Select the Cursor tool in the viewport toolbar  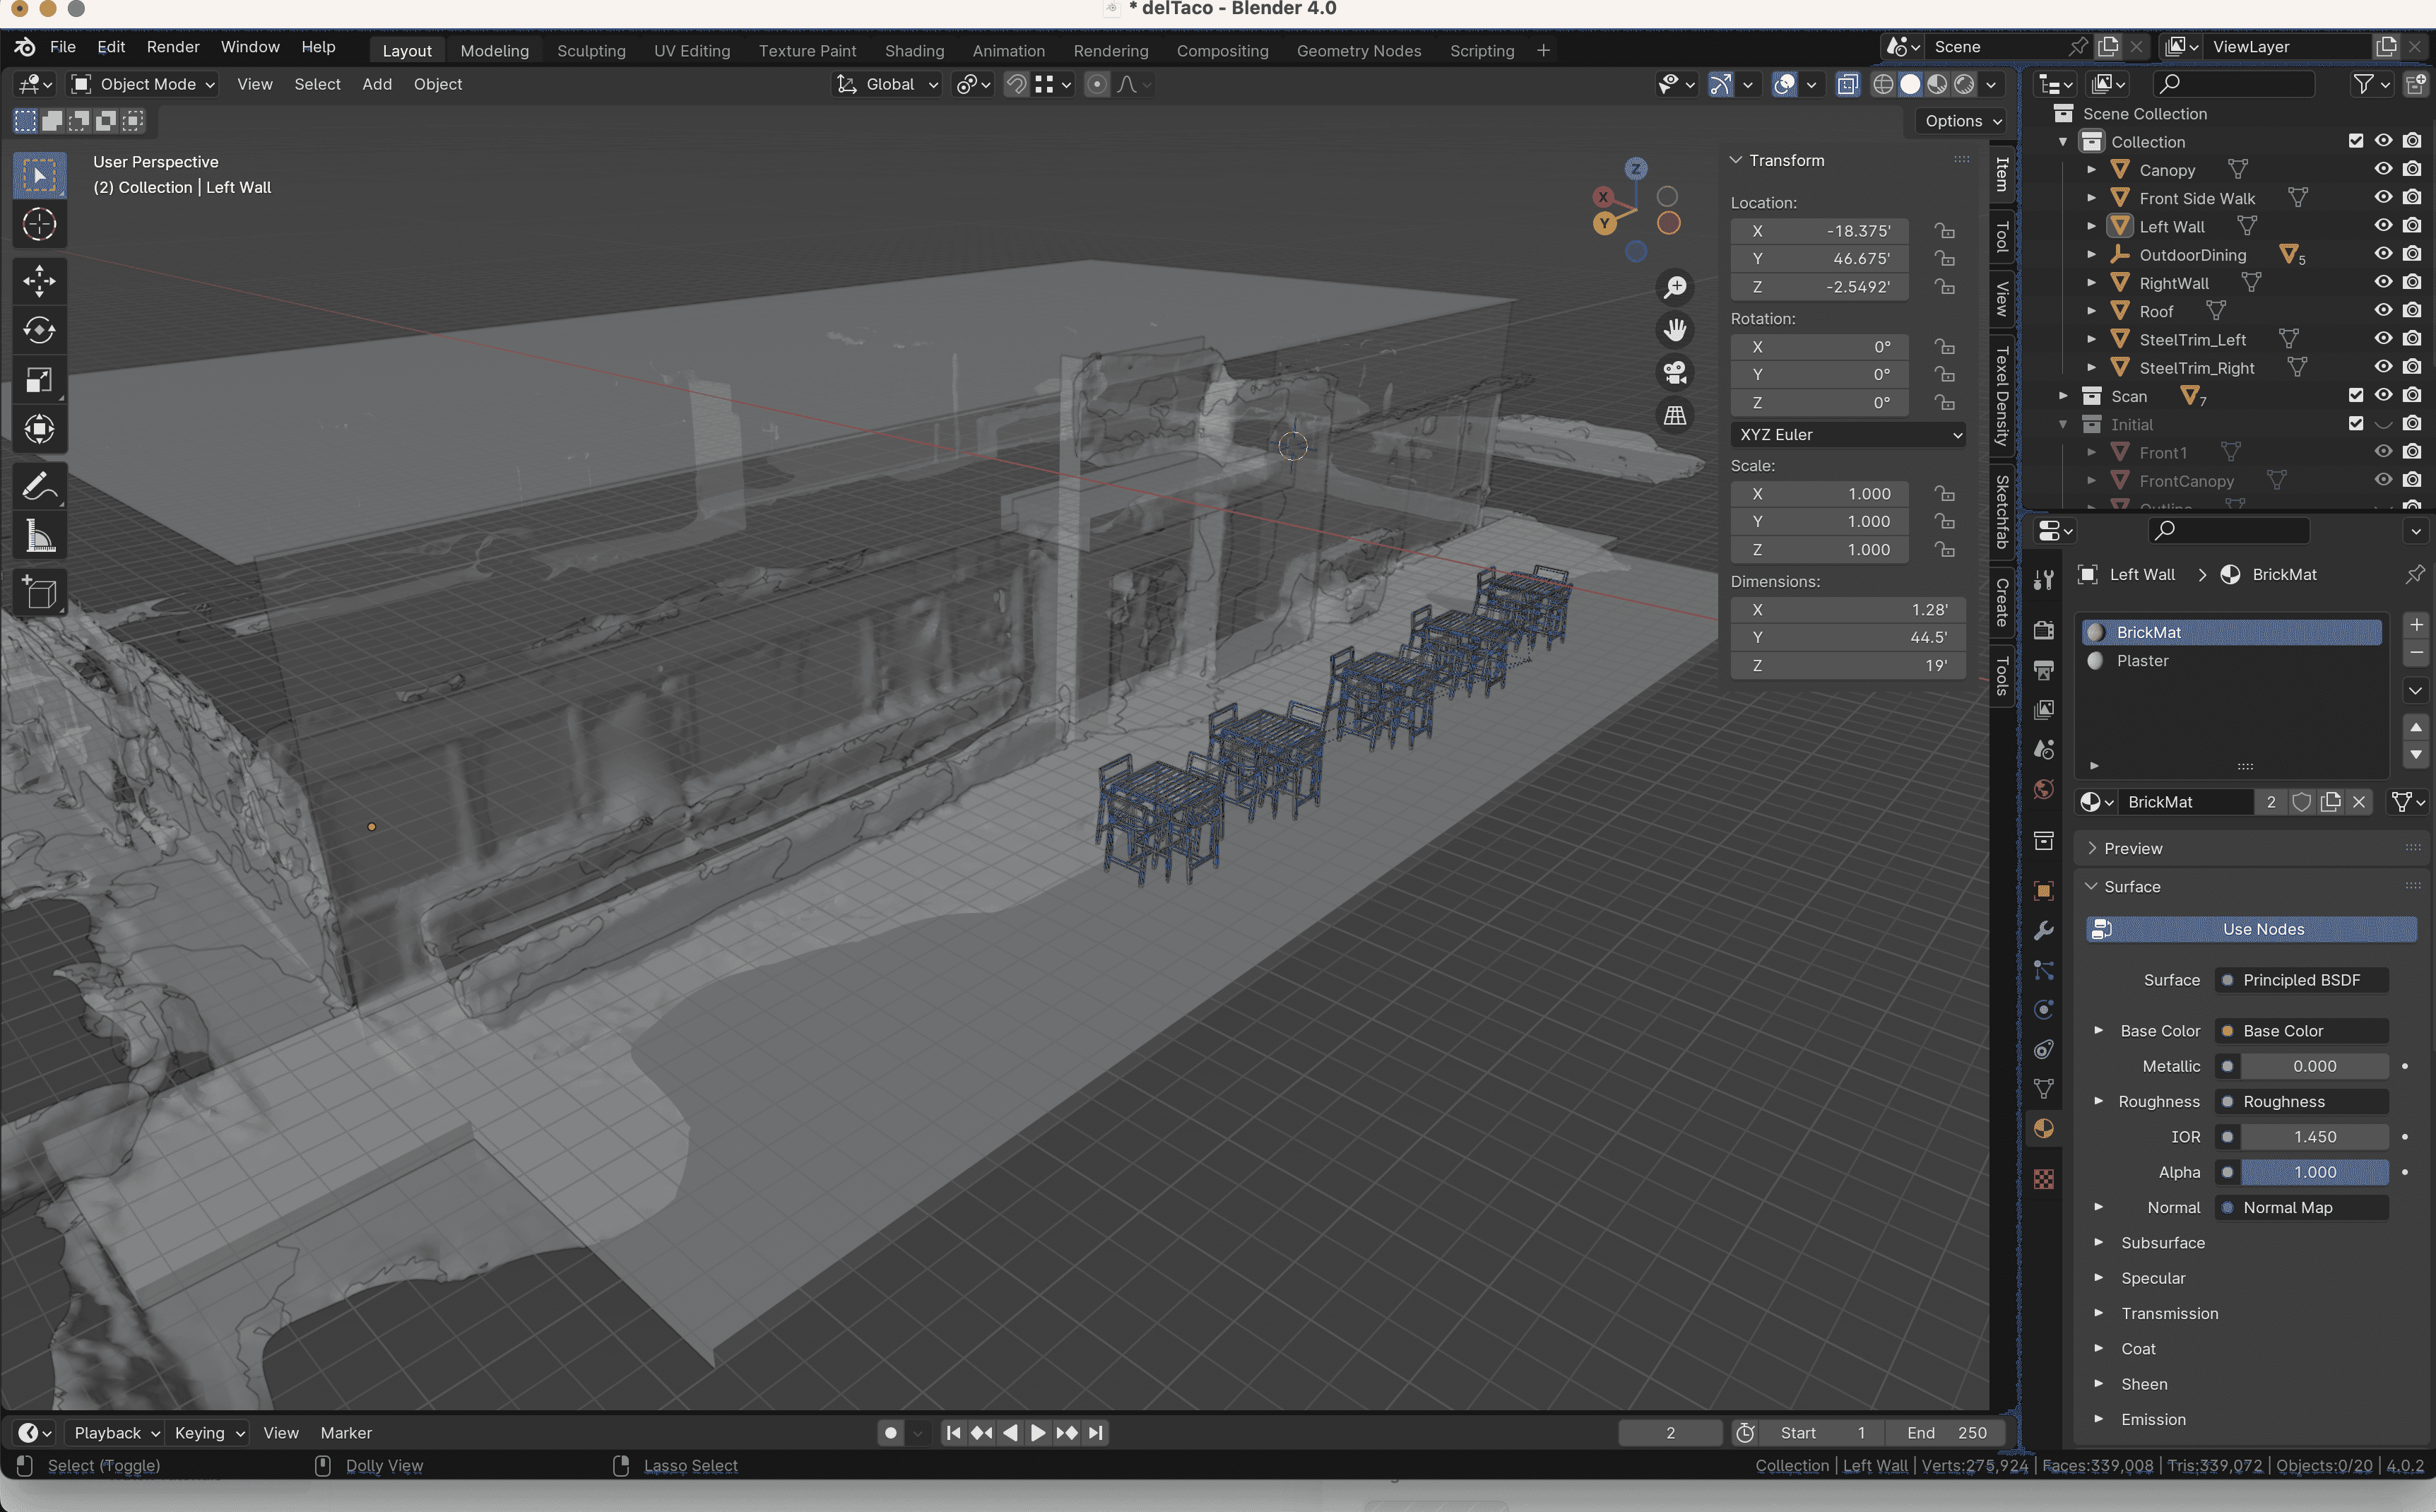click(39, 225)
